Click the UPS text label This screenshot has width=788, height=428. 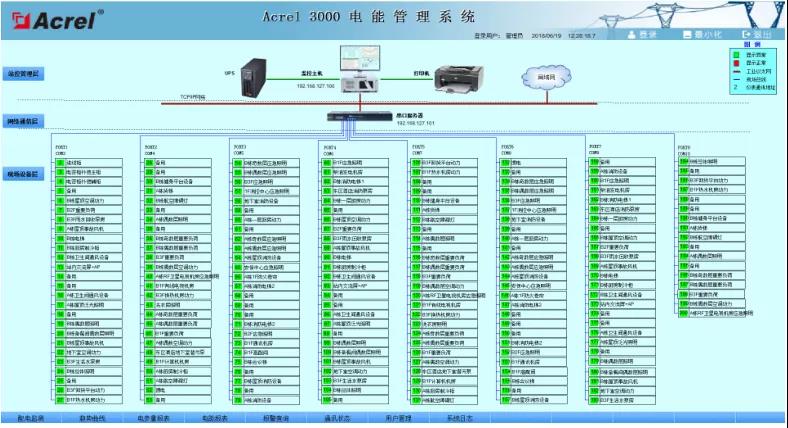click(x=230, y=73)
